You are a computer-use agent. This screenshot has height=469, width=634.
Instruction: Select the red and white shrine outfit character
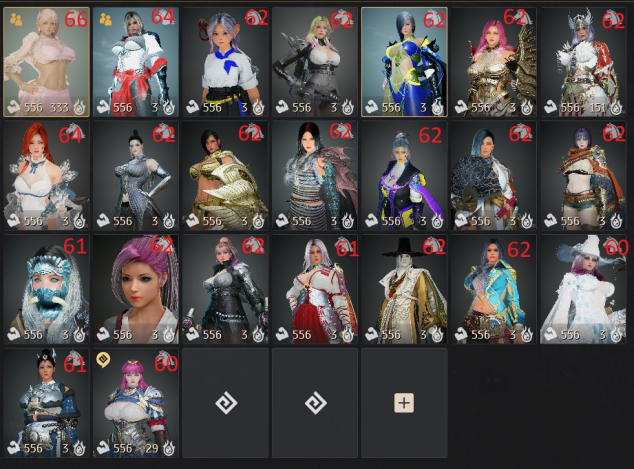pyautogui.click(x=315, y=289)
